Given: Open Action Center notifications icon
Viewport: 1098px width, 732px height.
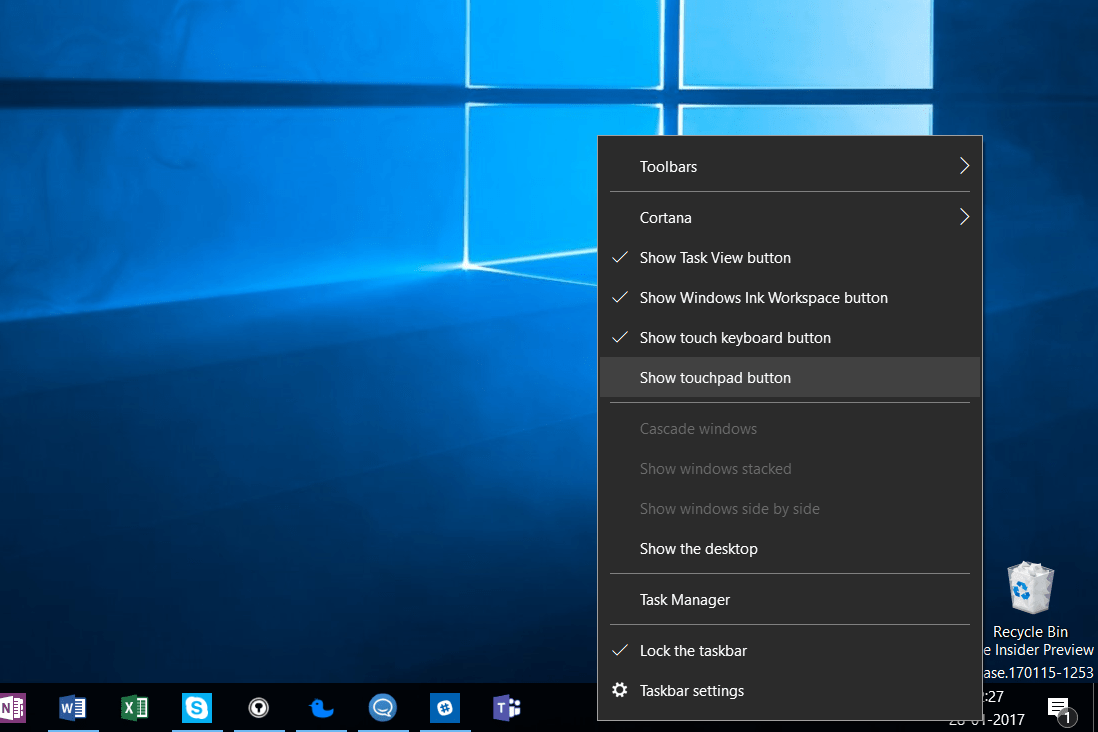Looking at the screenshot, I should click(1059, 709).
